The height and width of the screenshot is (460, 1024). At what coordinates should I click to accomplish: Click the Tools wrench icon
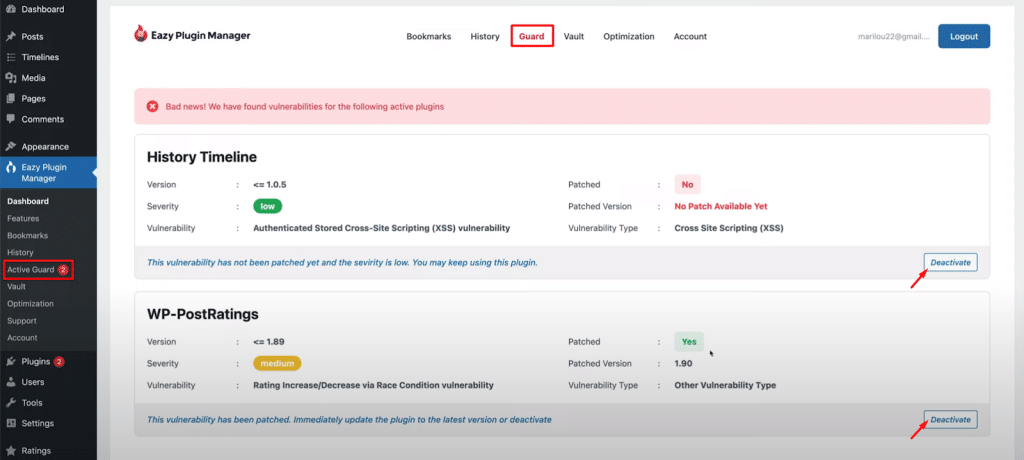tap(10, 402)
